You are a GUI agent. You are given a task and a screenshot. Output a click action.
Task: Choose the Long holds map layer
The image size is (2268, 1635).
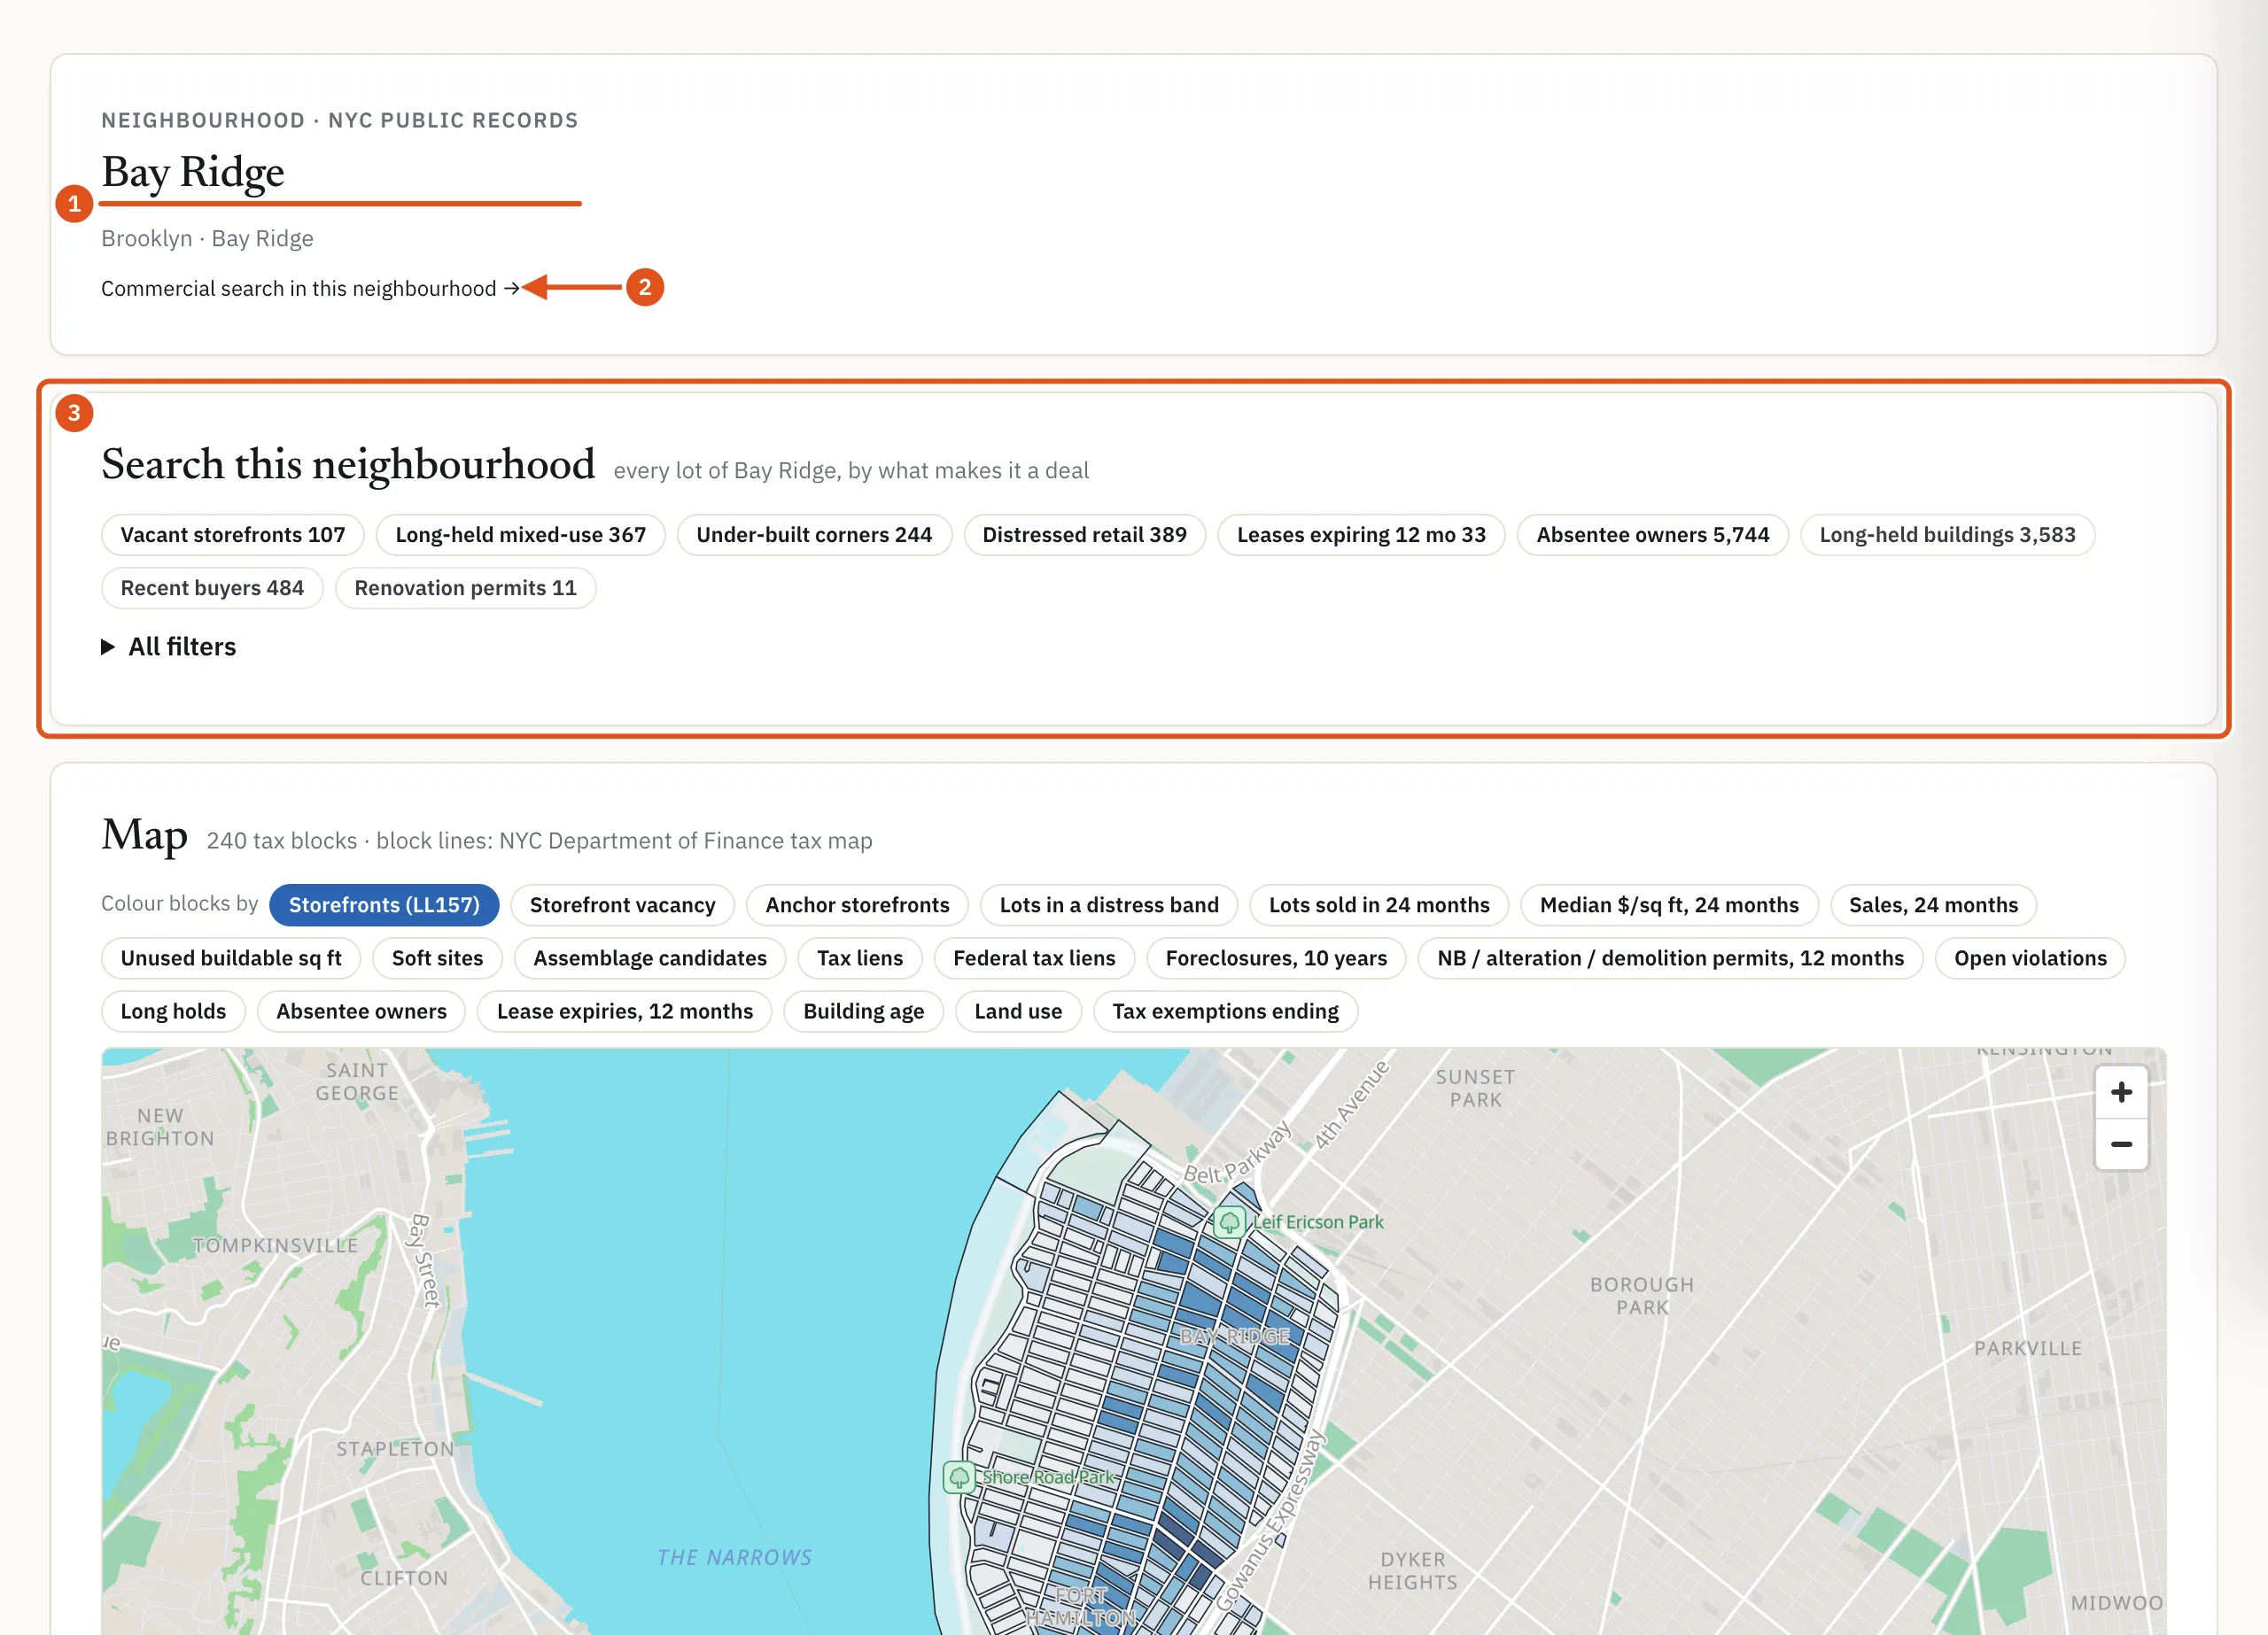coord(173,1011)
